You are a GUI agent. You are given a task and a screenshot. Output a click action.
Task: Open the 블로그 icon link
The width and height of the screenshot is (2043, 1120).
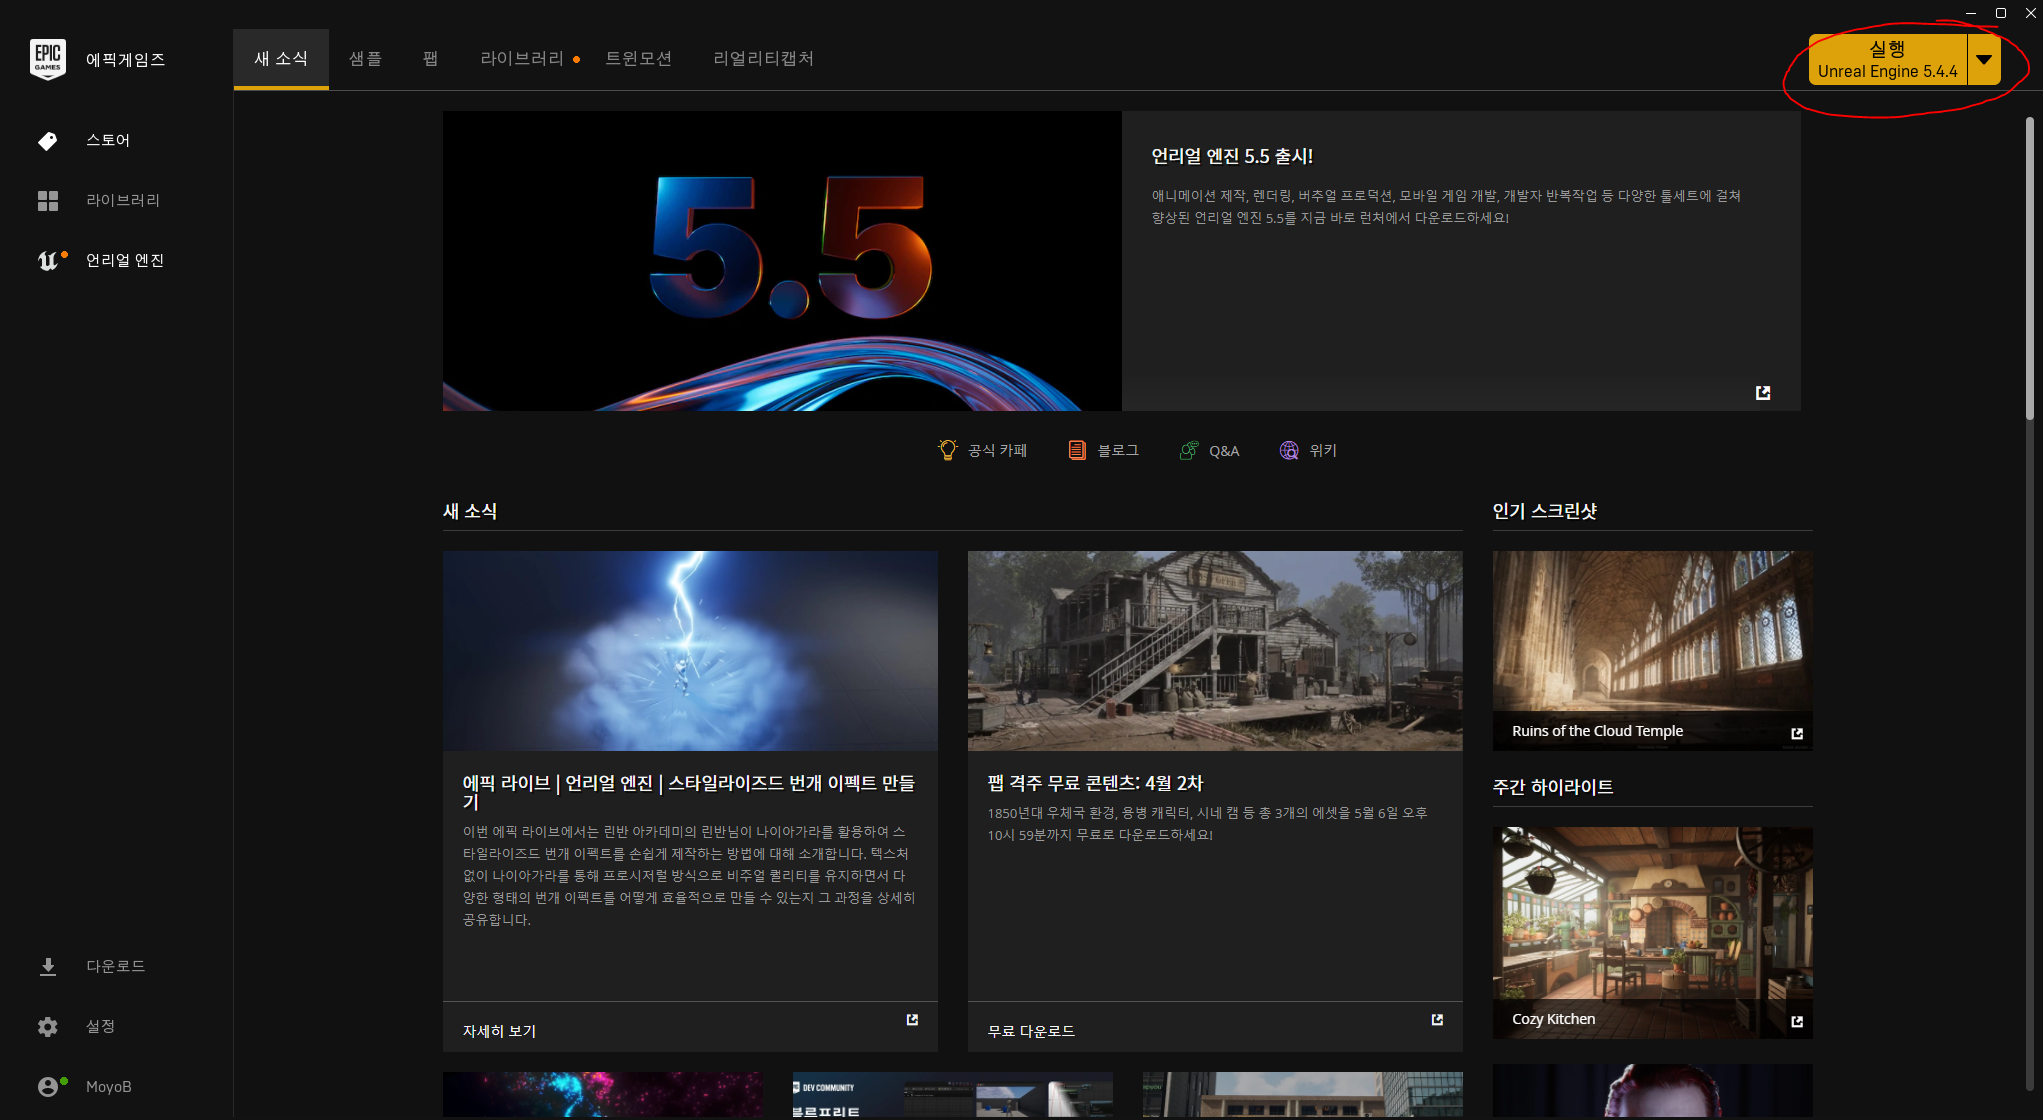click(1077, 450)
